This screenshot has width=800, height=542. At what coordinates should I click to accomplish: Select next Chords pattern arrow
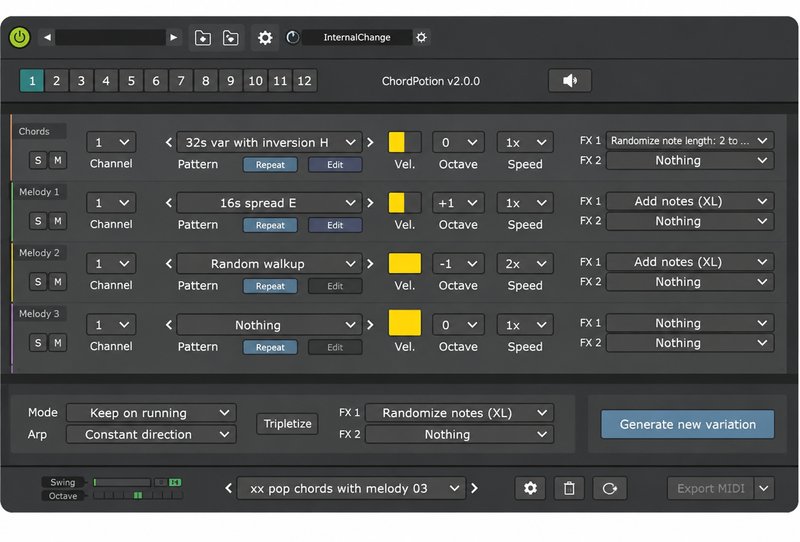(370, 142)
